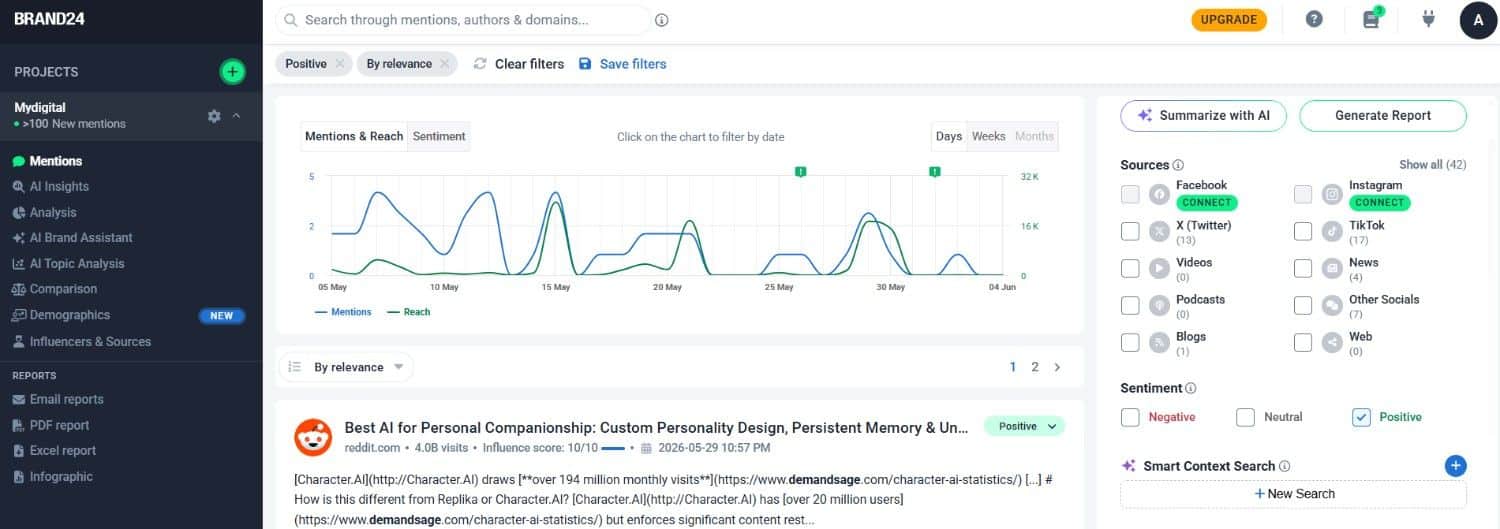
Task: Select Weeks chart granularity
Action: [x=988, y=136]
